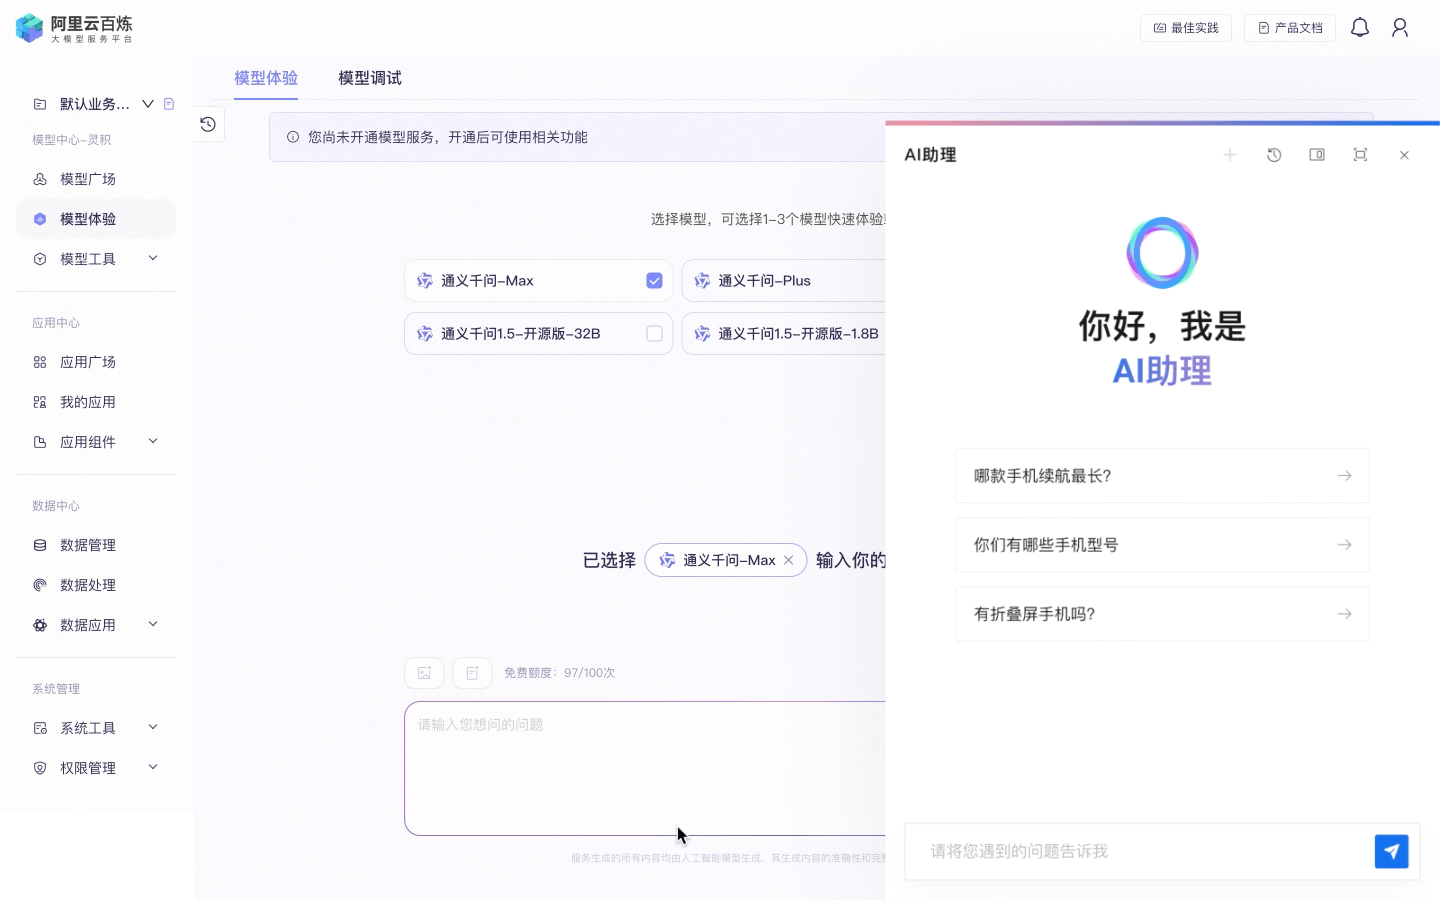Click the AI助理 circular logo
1440x900 pixels.
tap(1162, 253)
